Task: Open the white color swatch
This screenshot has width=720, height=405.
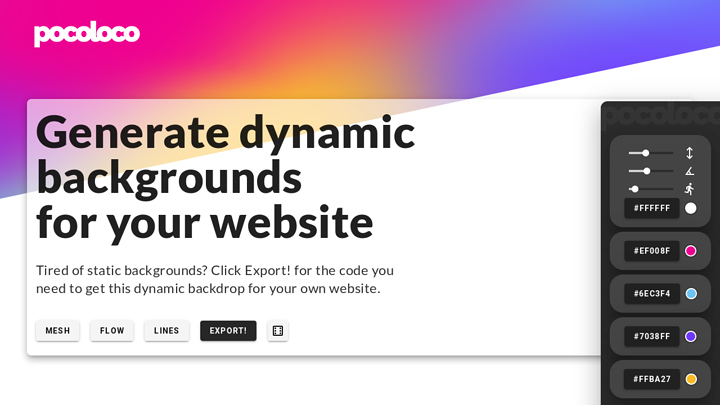Action: point(690,208)
